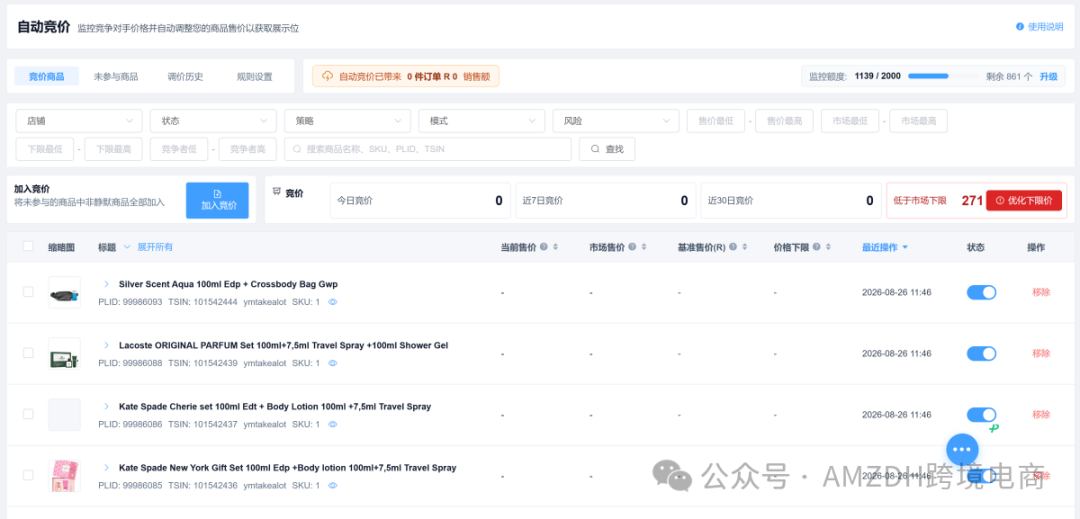Click the product search box 搜索商品名称

pyautogui.click(x=428, y=149)
